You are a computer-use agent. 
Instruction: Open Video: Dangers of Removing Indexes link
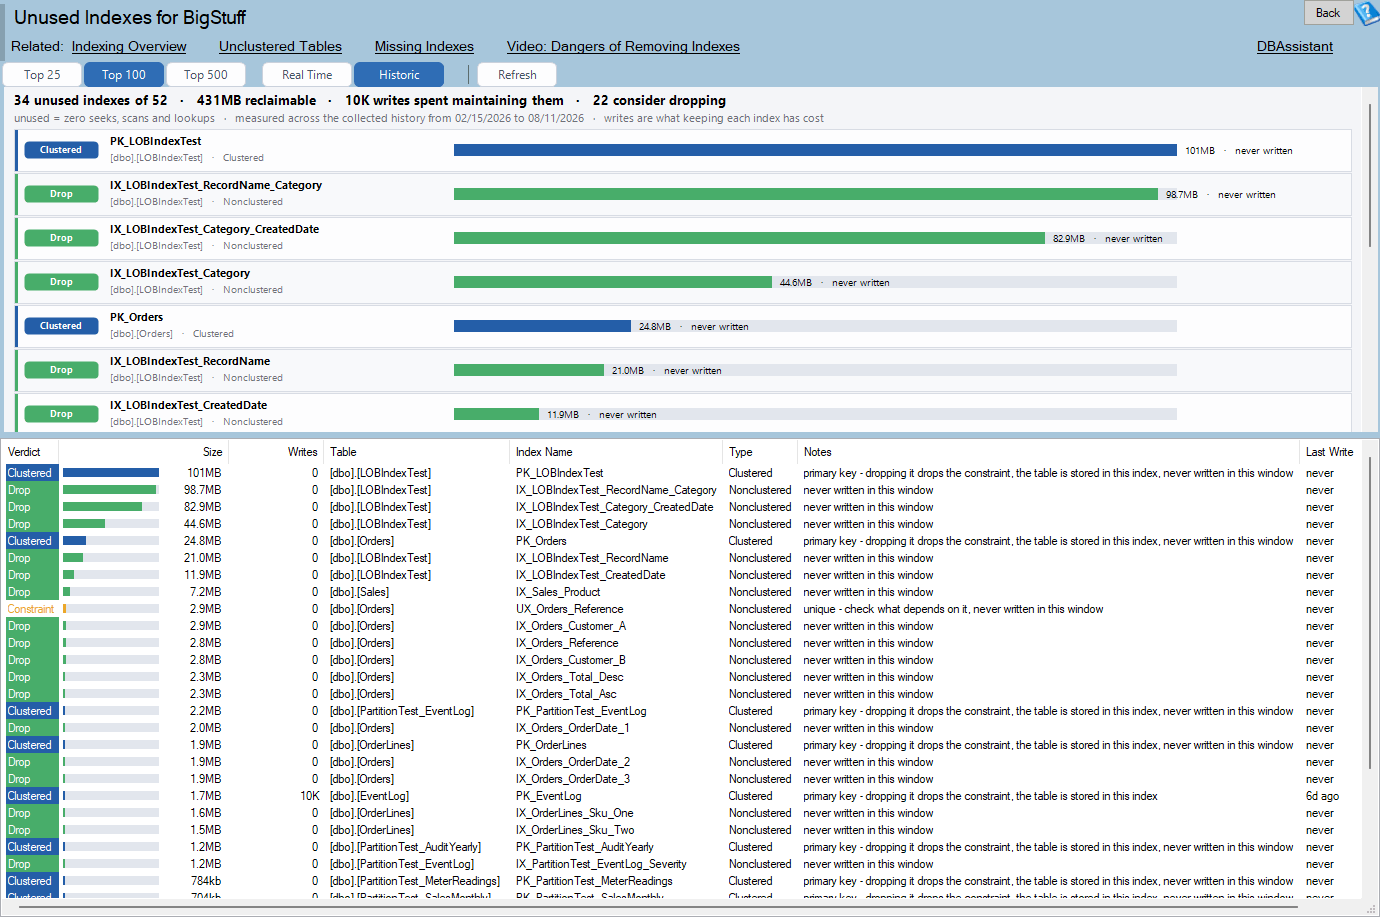click(x=623, y=46)
